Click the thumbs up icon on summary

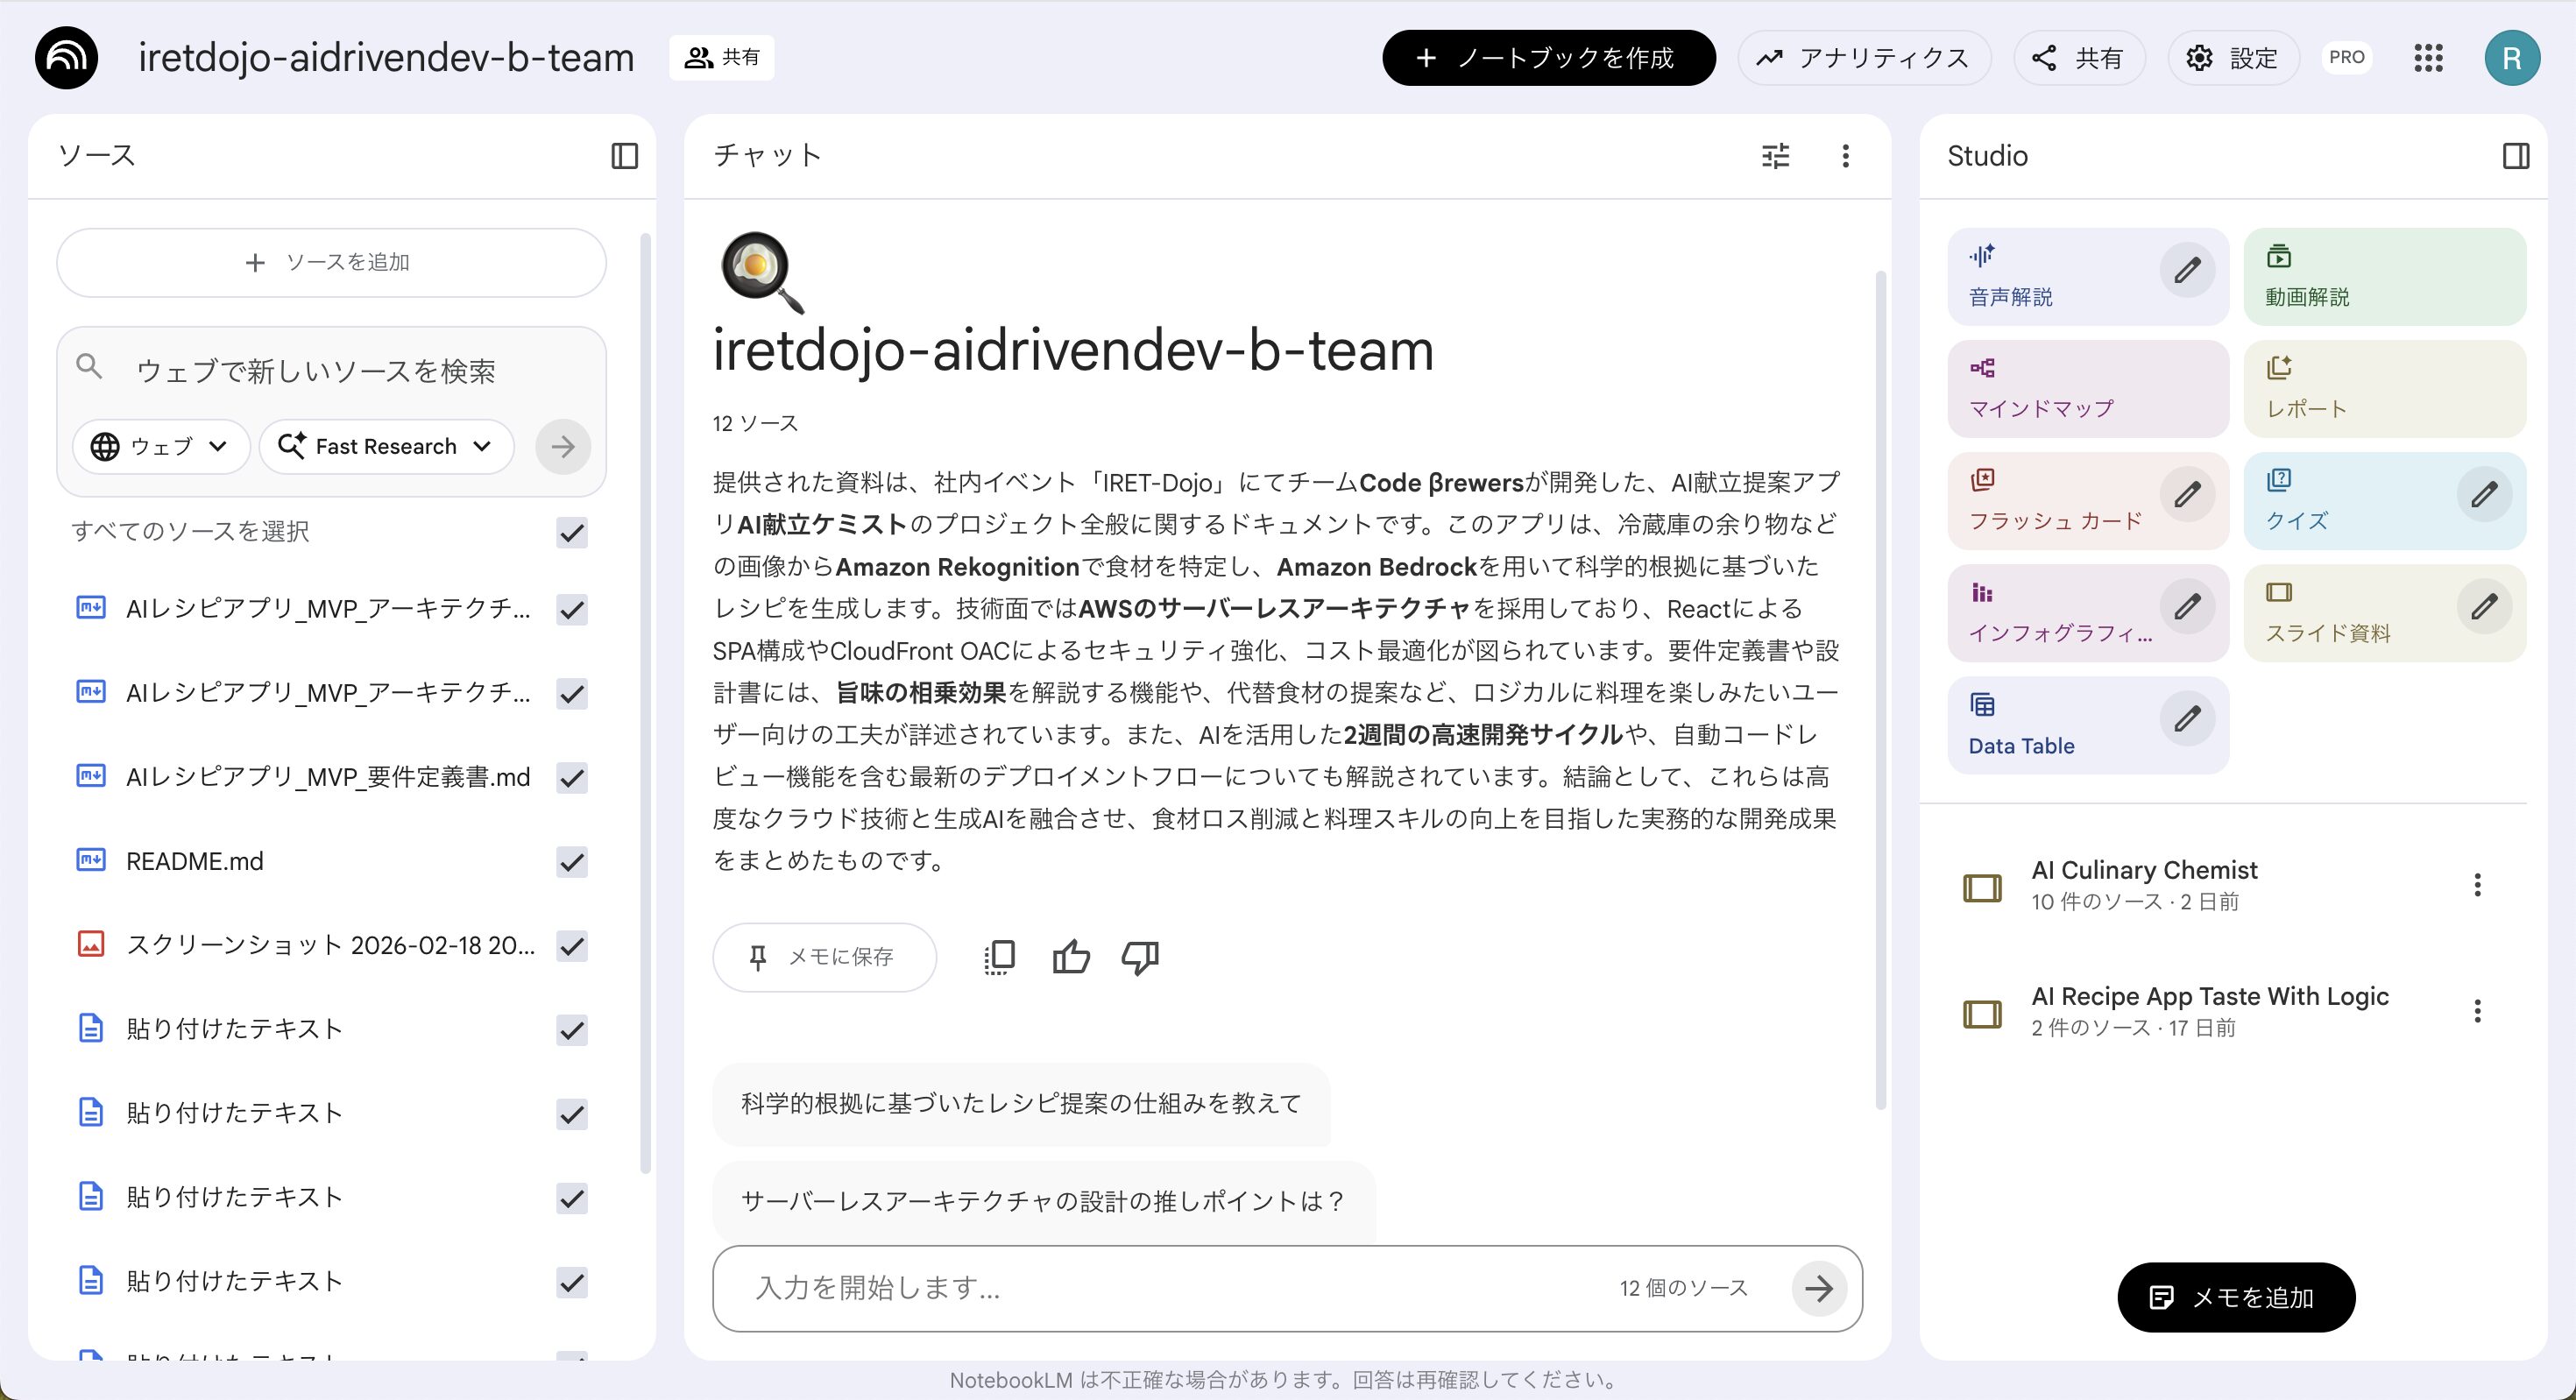(x=1070, y=957)
